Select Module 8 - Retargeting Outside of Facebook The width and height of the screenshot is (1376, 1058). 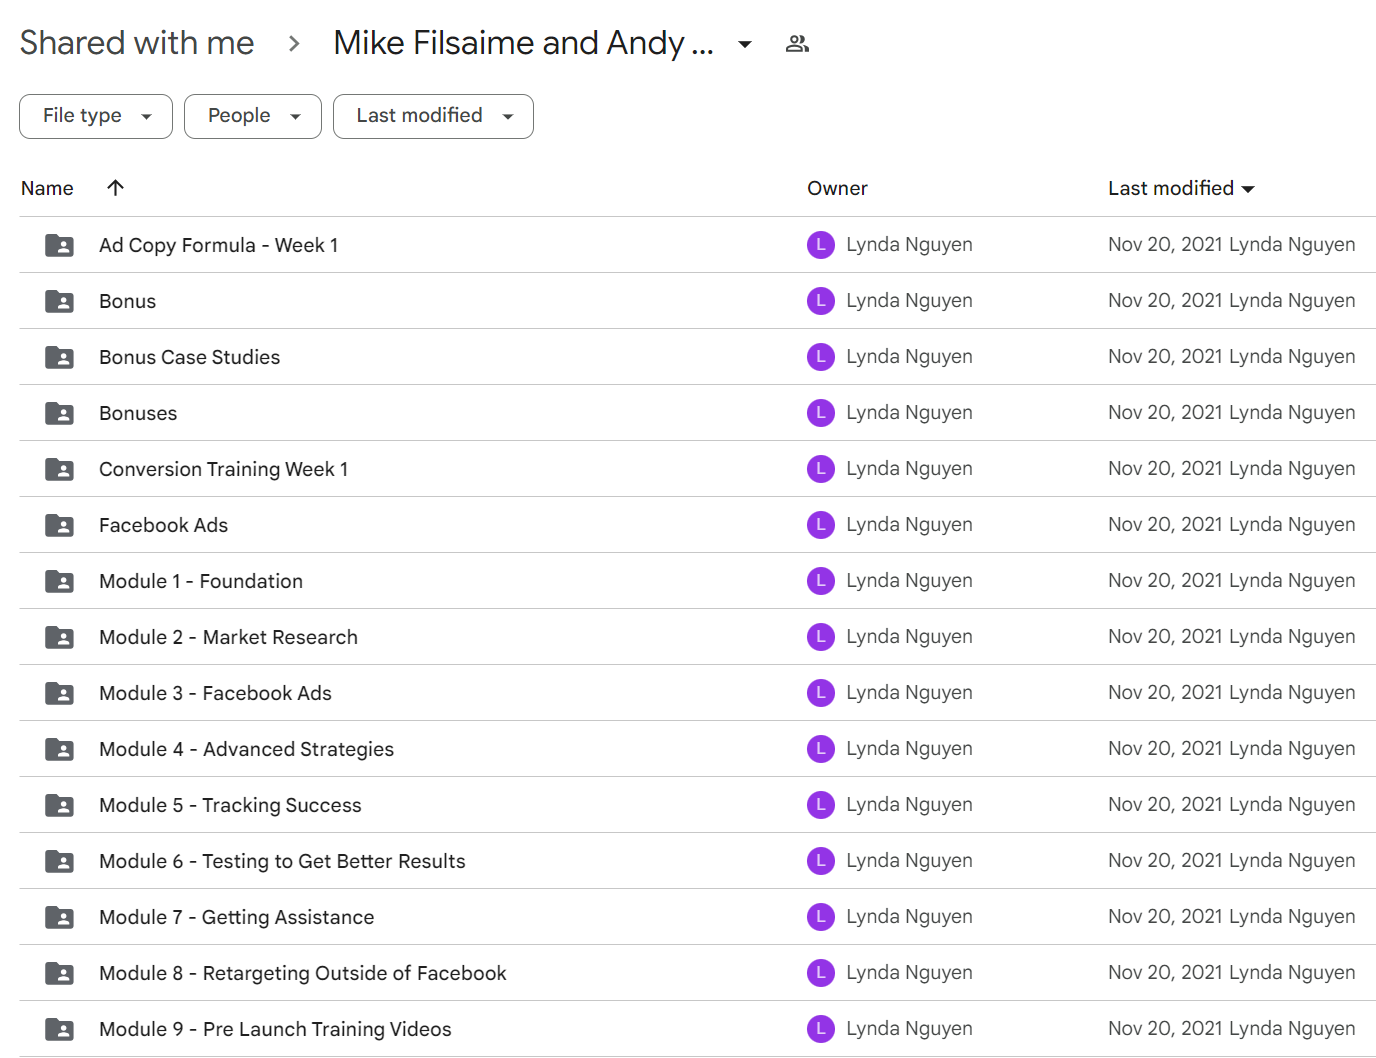[302, 973]
